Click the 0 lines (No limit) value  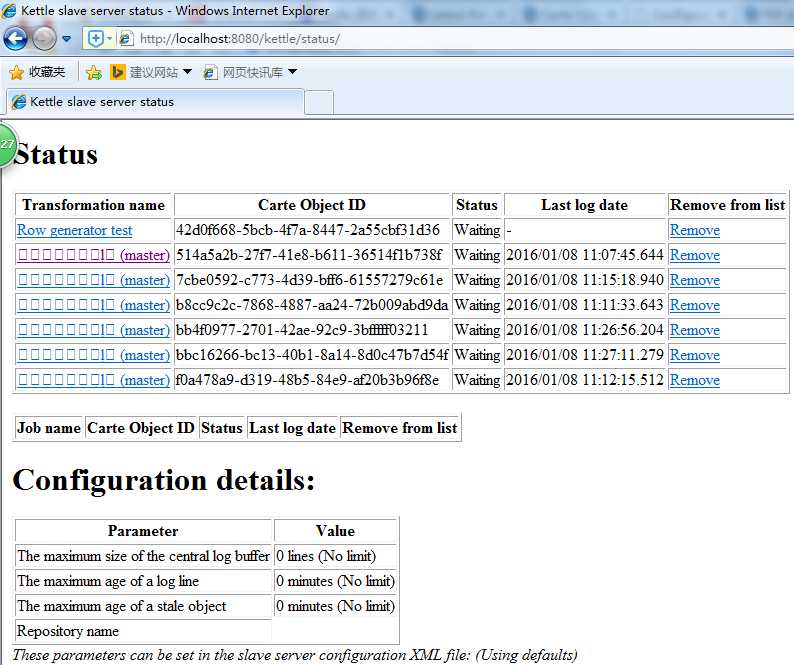(x=326, y=556)
